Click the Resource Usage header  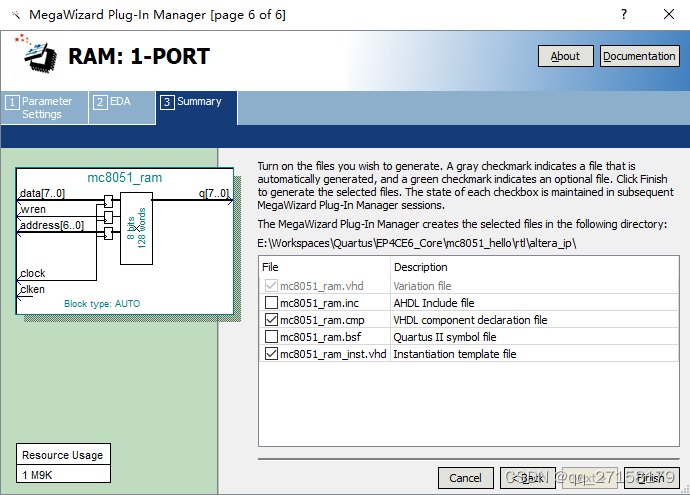coord(62,455)
